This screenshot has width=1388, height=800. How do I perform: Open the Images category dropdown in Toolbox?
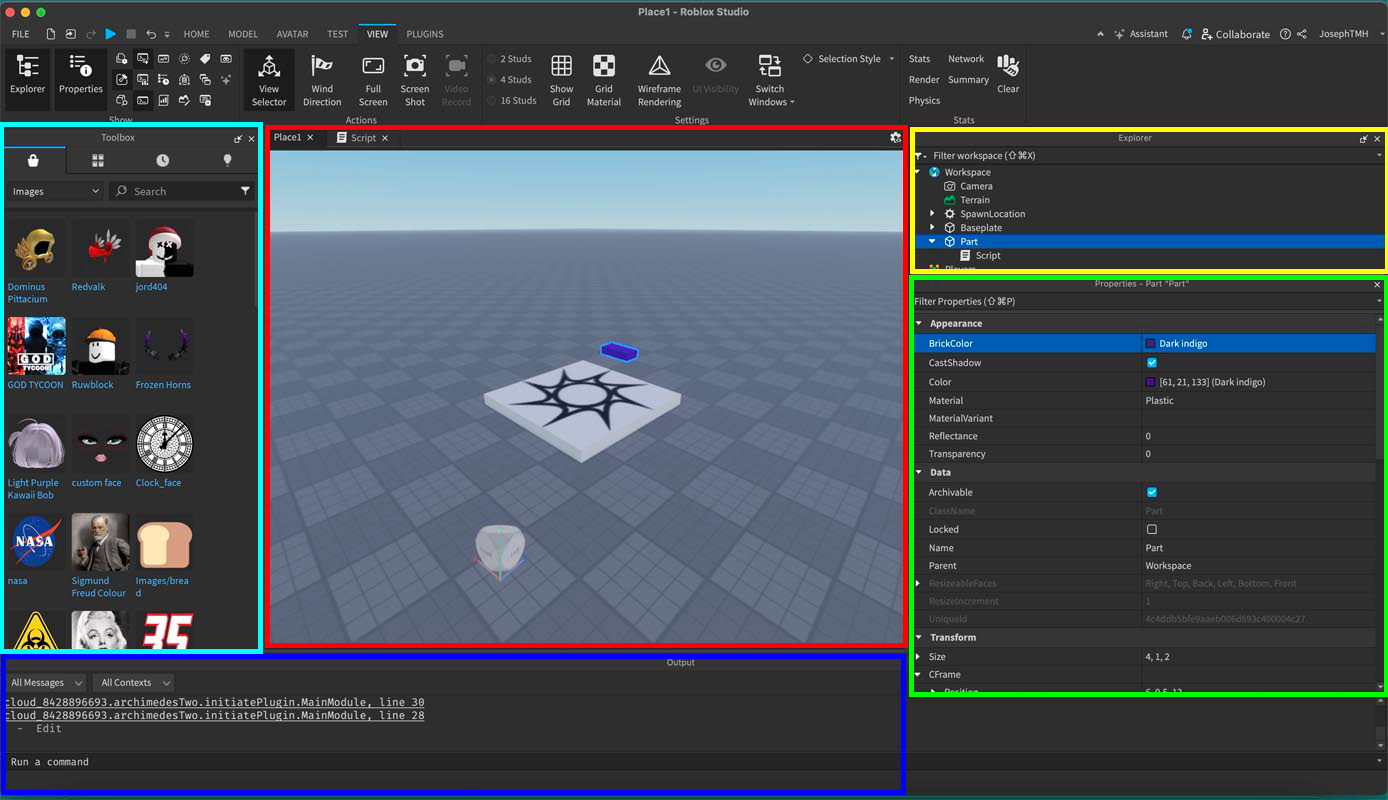tap(55, 191)
